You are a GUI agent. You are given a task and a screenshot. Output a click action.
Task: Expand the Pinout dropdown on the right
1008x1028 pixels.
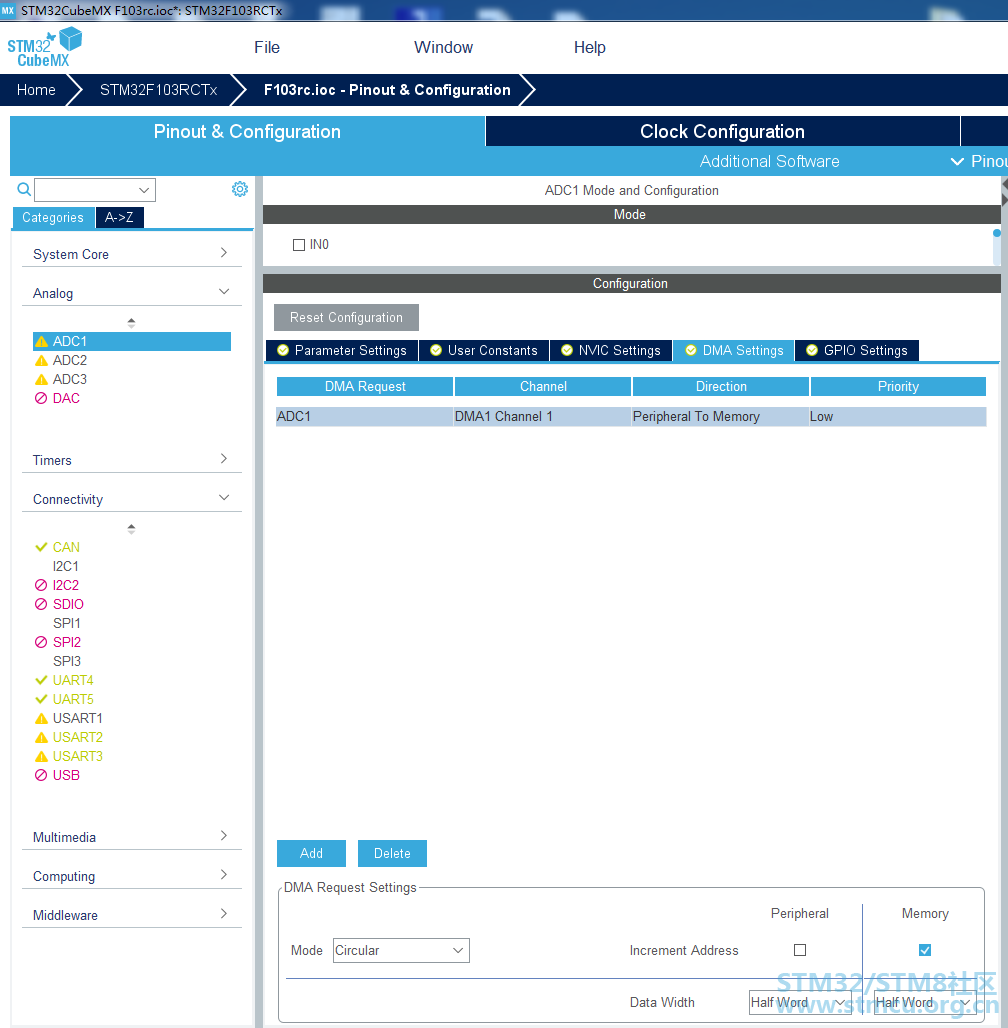(978, 161)
